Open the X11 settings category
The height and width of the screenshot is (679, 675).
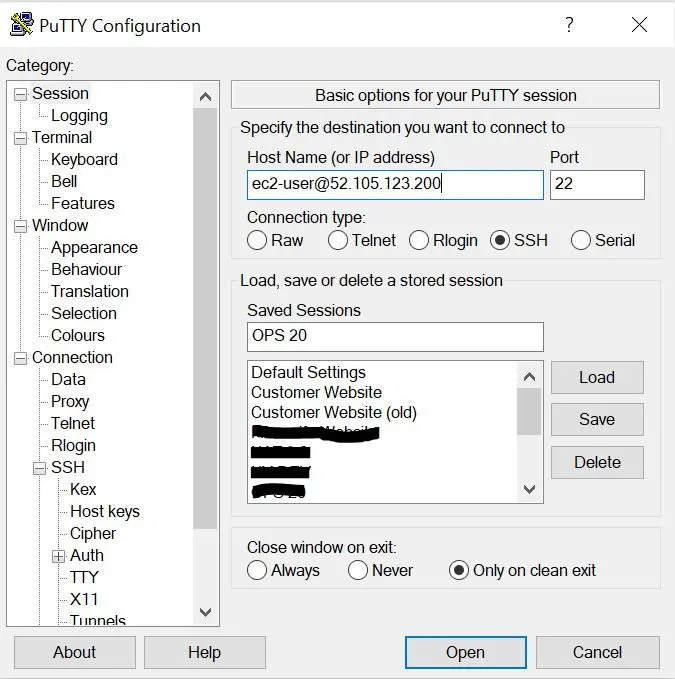pos(84,600)
